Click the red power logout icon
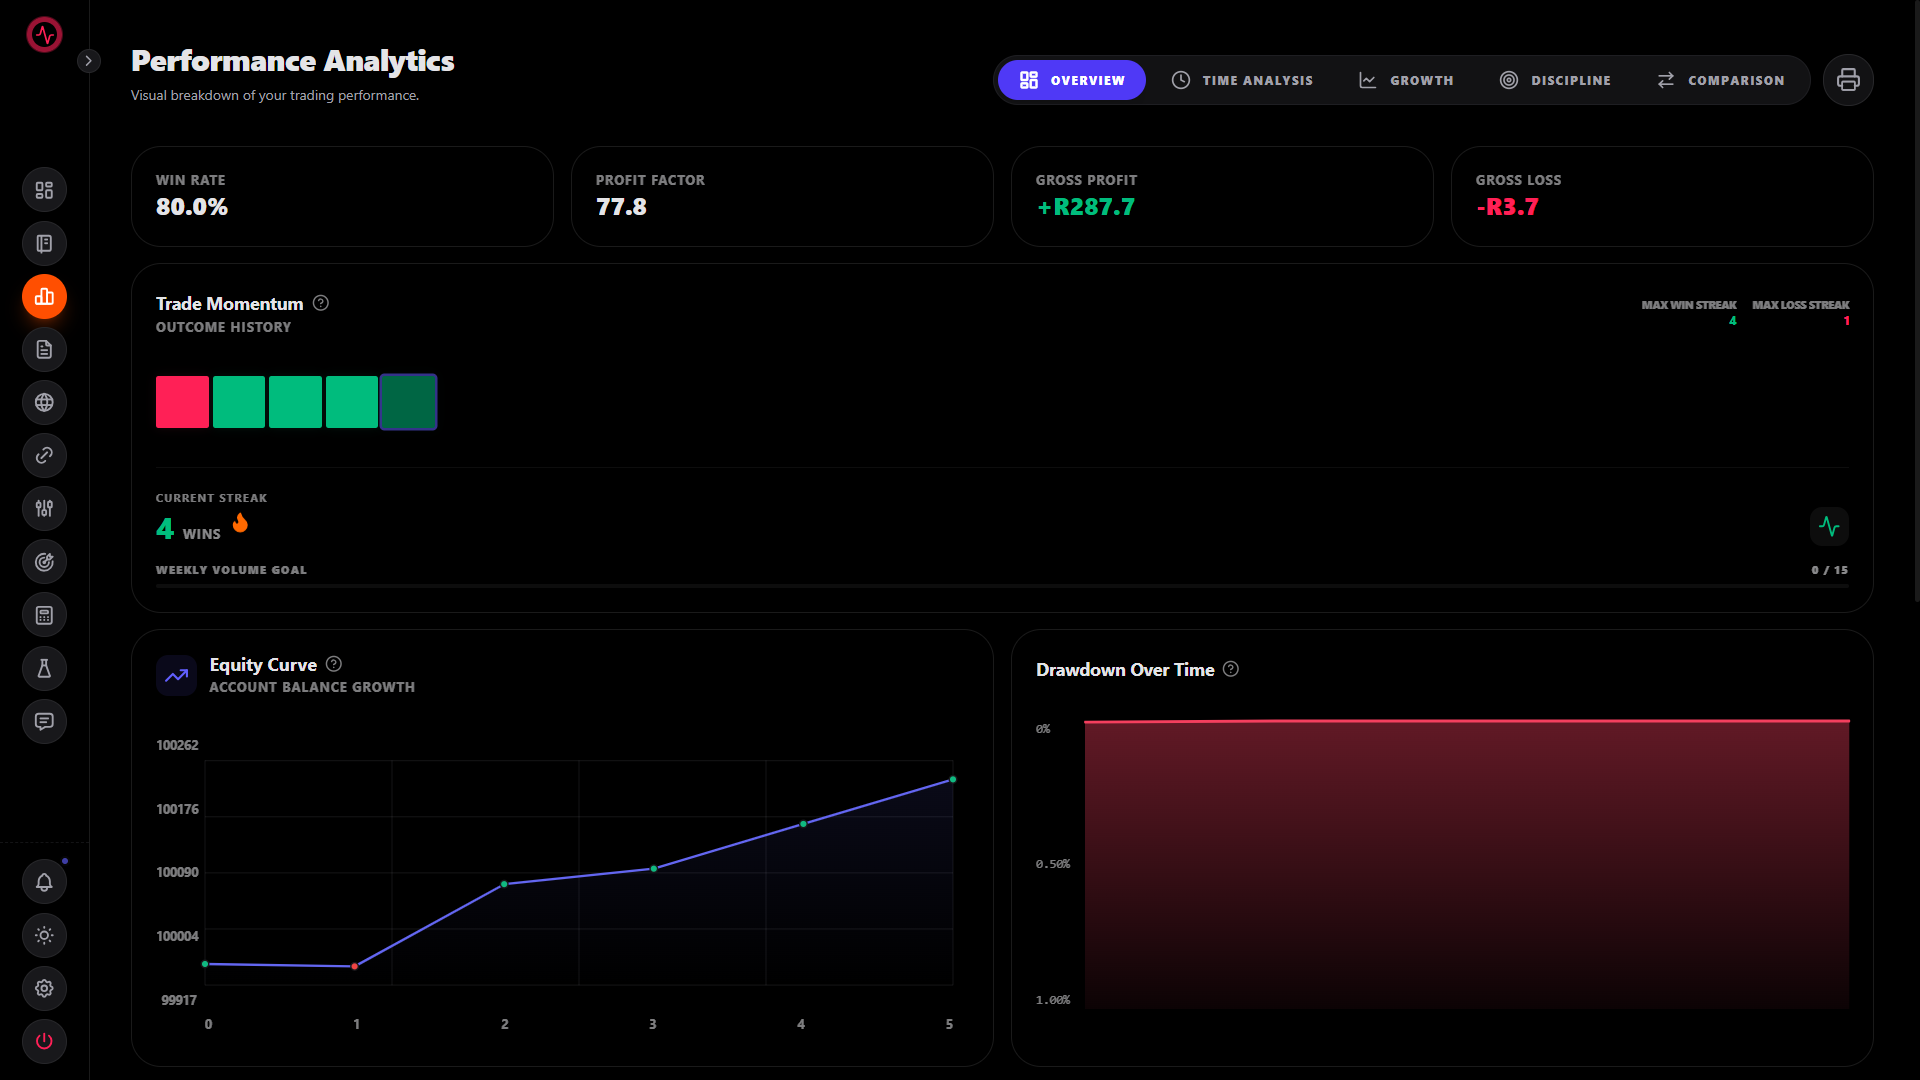Image resolution: width=1920 pixels, height=1080 pixels. (x=44, y=1041)
